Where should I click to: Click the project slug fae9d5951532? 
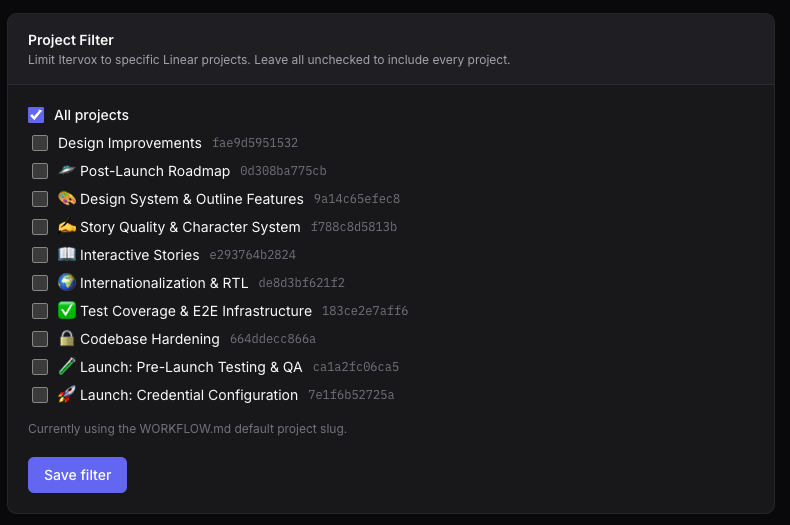click(255, 144)
